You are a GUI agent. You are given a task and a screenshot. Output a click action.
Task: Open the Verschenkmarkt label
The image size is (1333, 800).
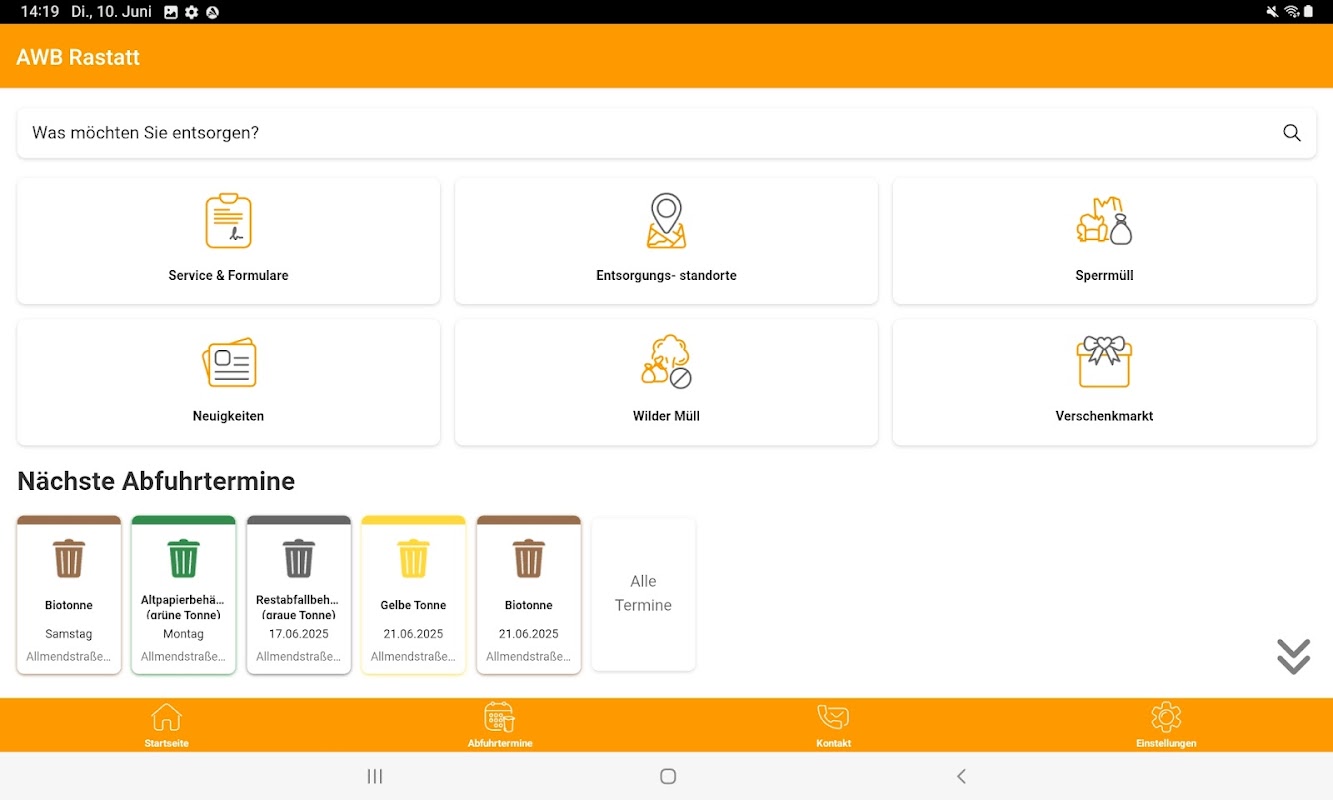(1104, 416)
